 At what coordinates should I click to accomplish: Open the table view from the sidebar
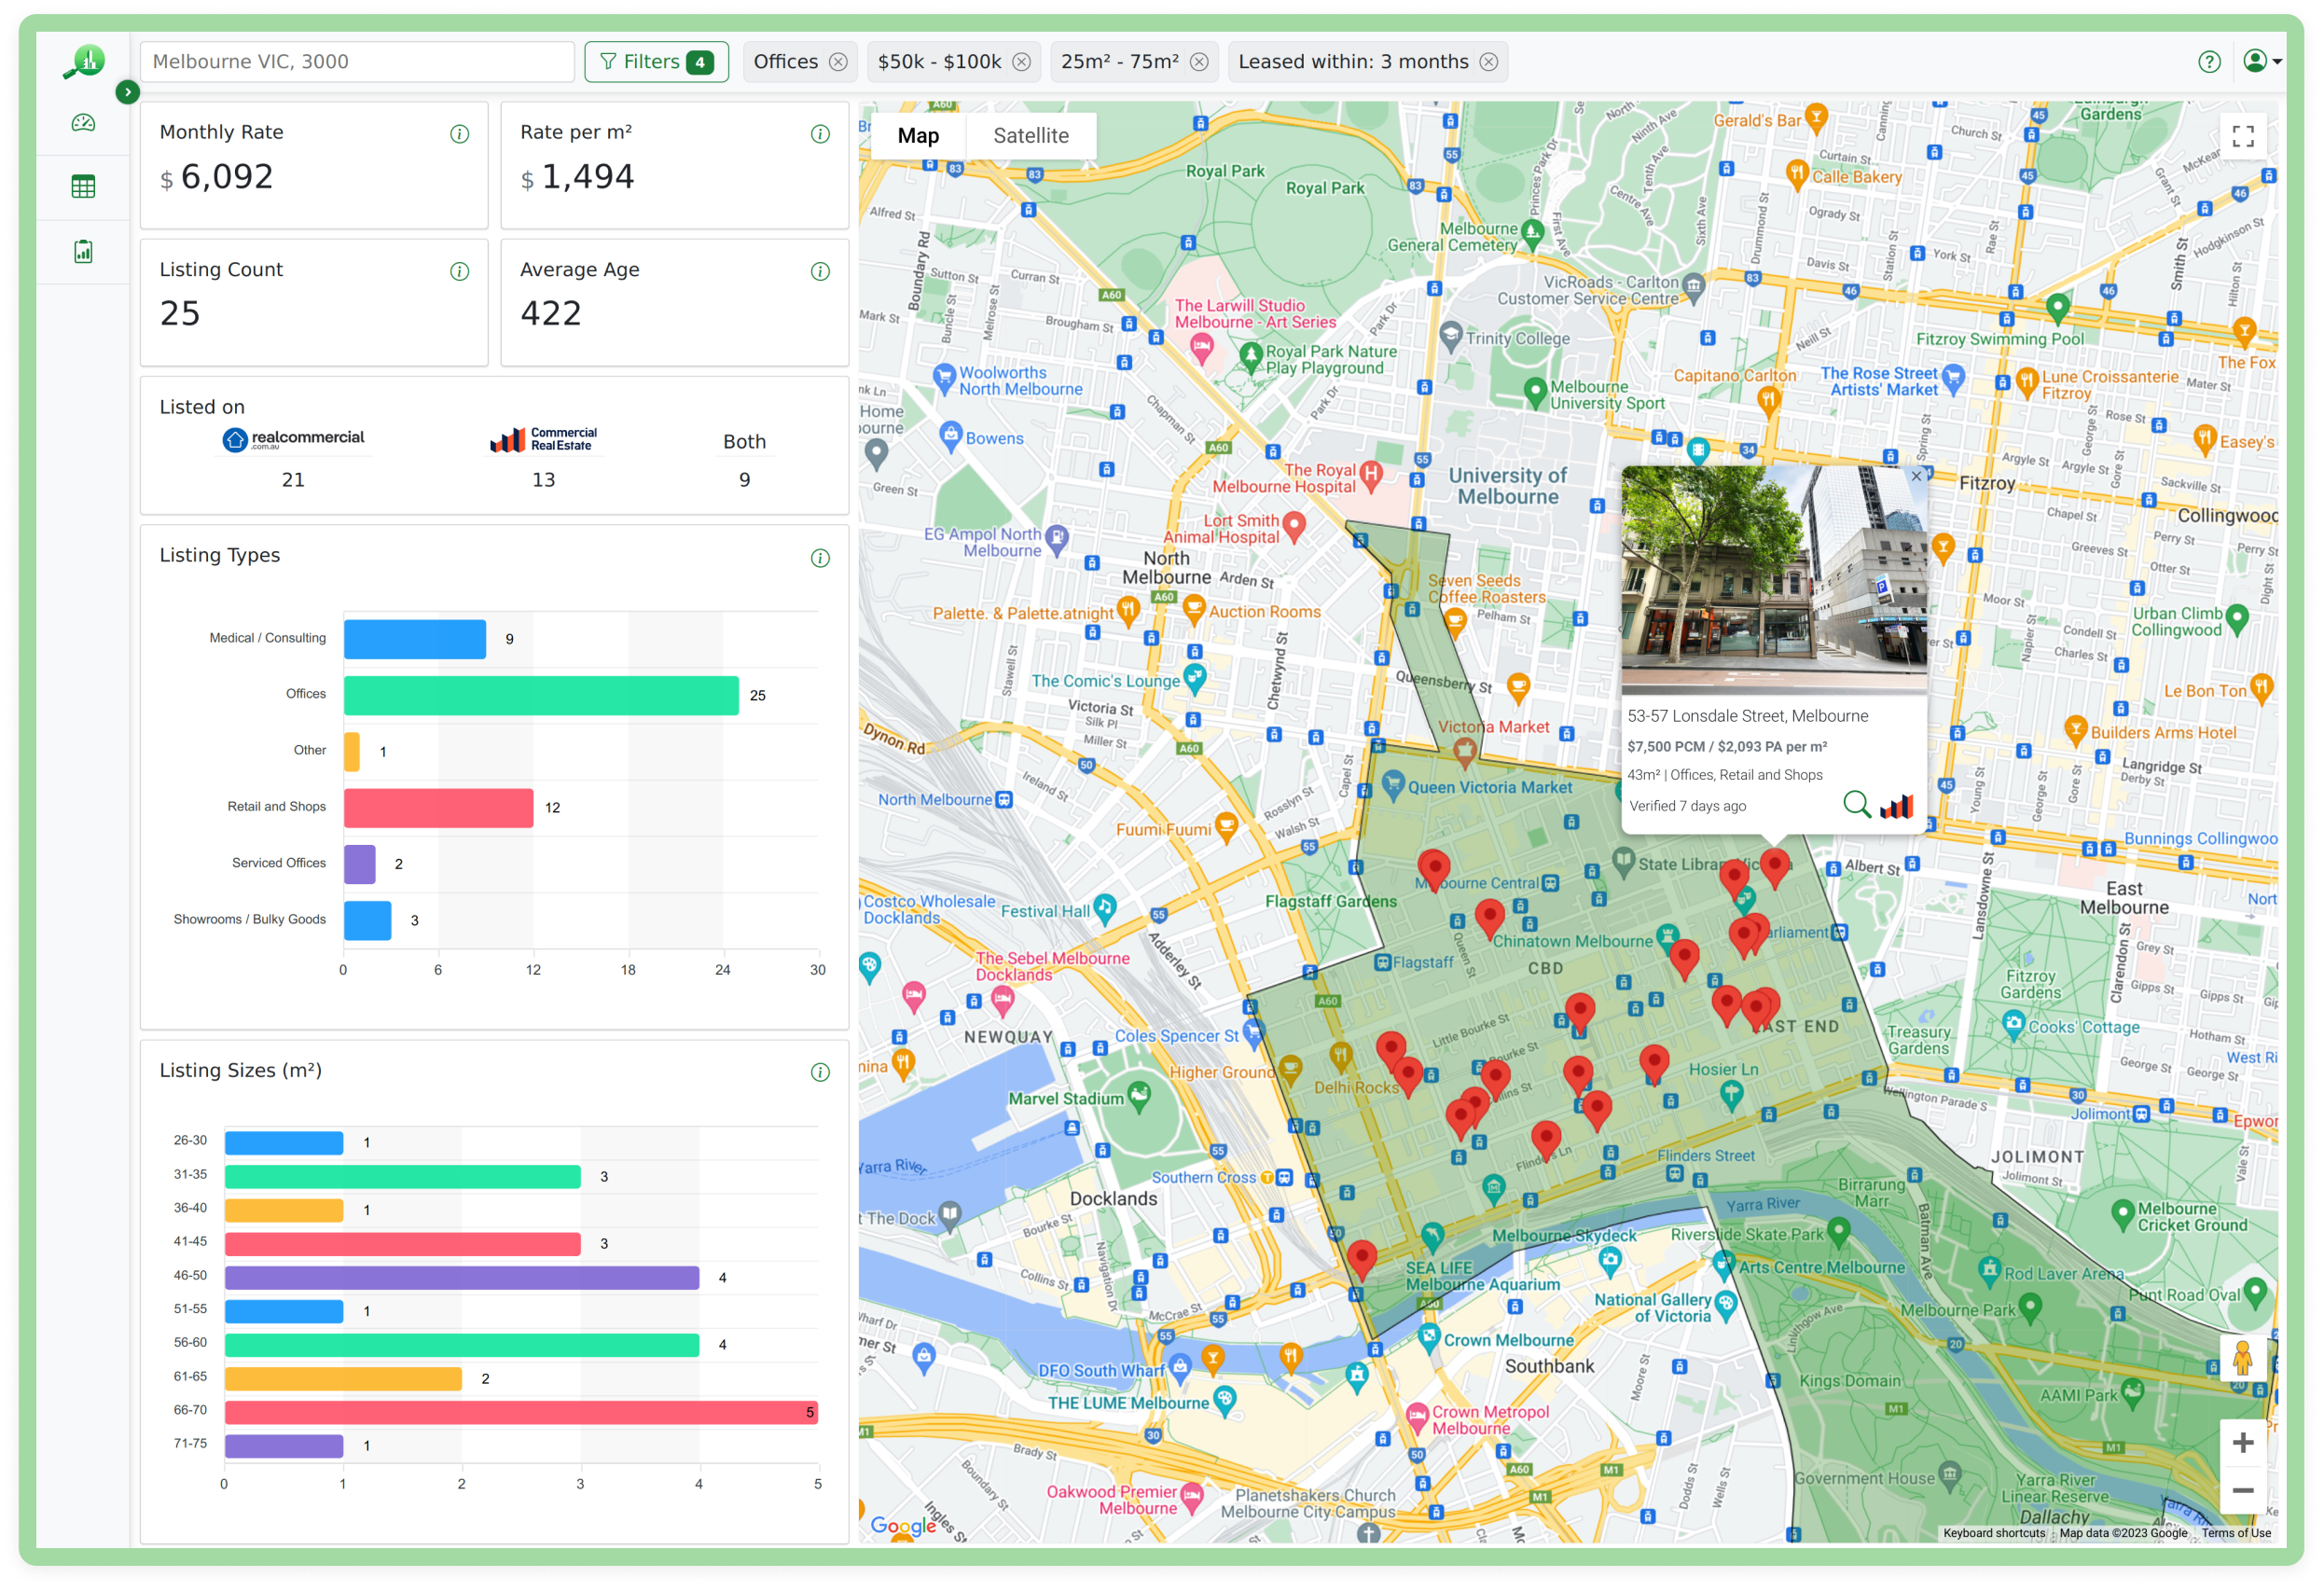(85, 186)
